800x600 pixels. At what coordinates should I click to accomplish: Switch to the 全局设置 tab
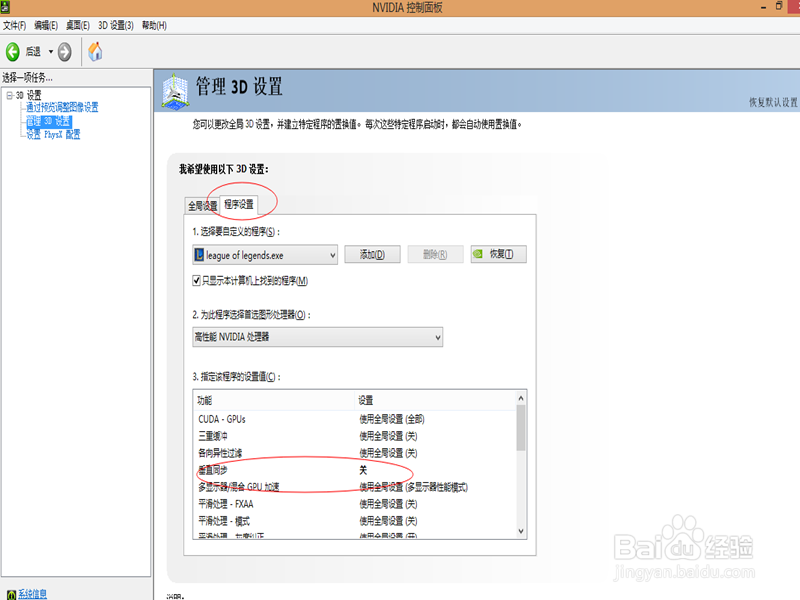[x=203, y=206]
